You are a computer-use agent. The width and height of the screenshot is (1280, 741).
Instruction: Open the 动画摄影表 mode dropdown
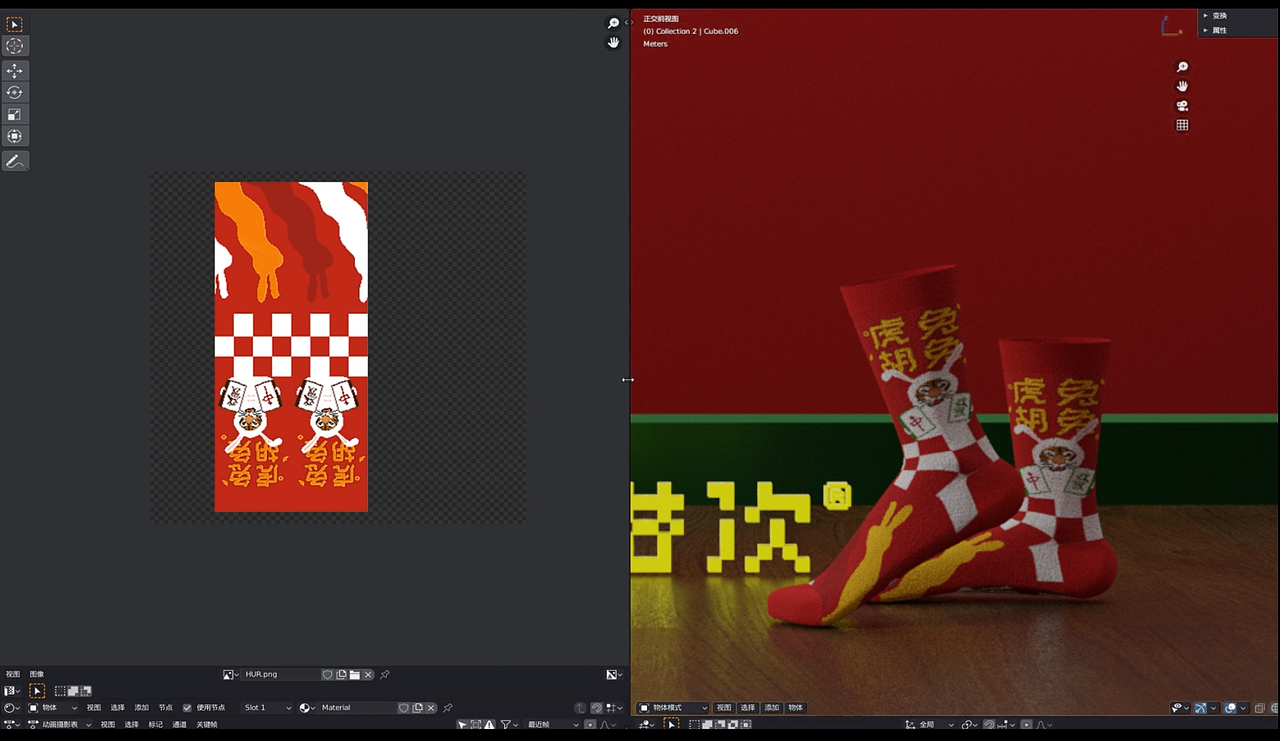(x=60, y=725)
